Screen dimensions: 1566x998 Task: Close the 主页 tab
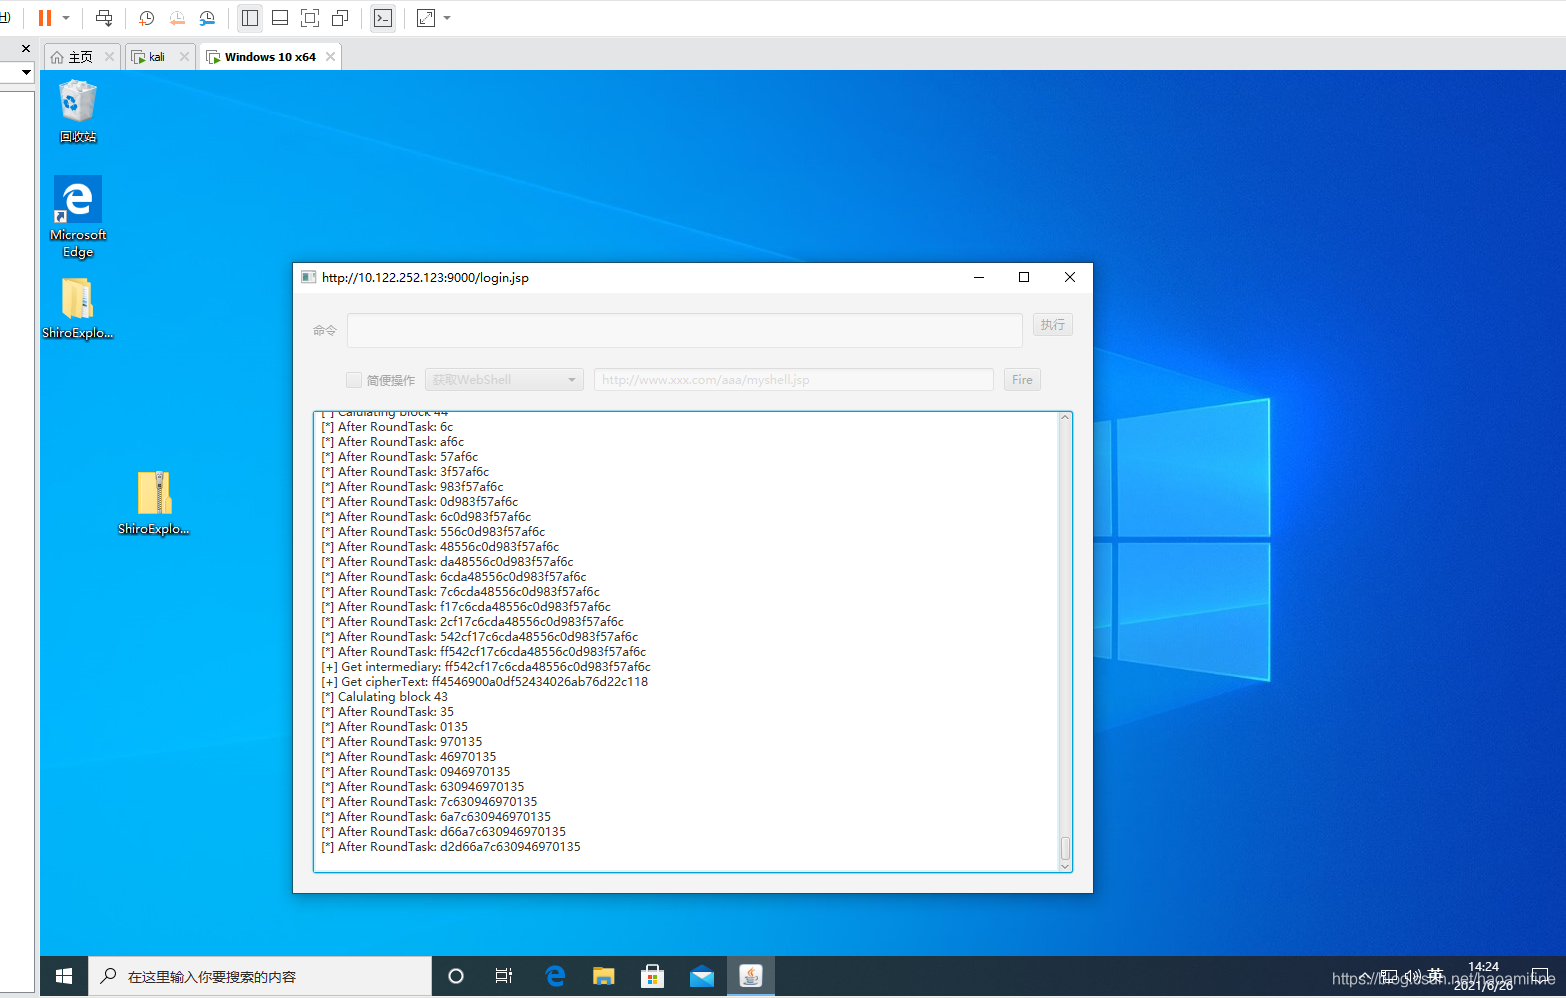point(110,57)
